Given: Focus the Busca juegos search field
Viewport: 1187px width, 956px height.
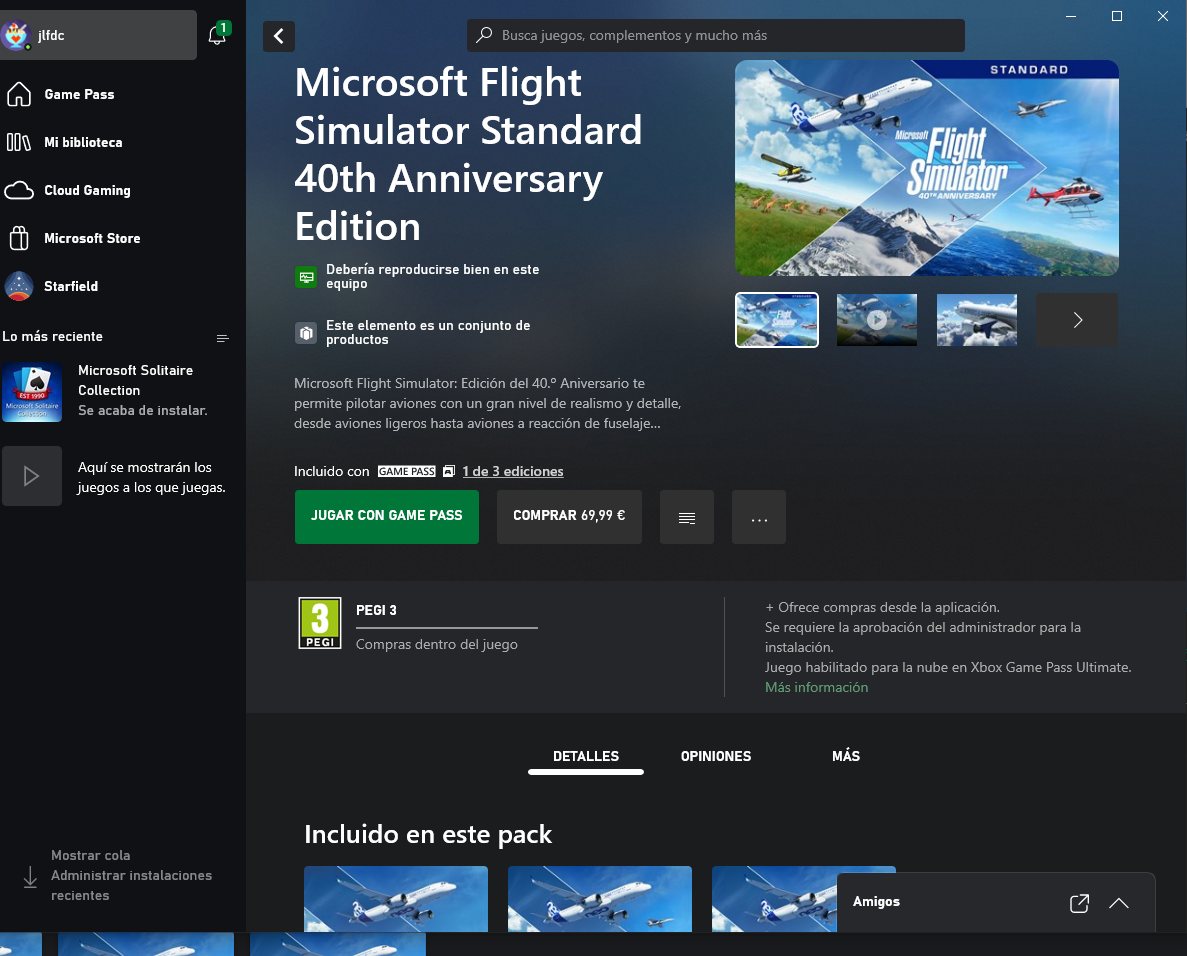Looking at the screenshot, I should pyautogui.click(x=715, y=36).
